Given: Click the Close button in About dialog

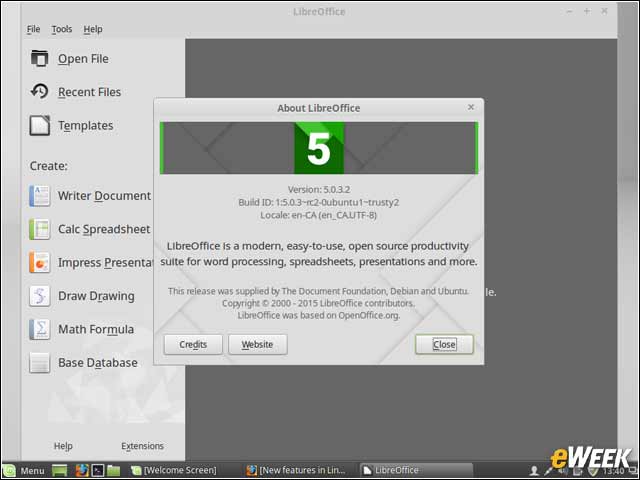Looking at the screenshot, I should [x=444, y=344].
